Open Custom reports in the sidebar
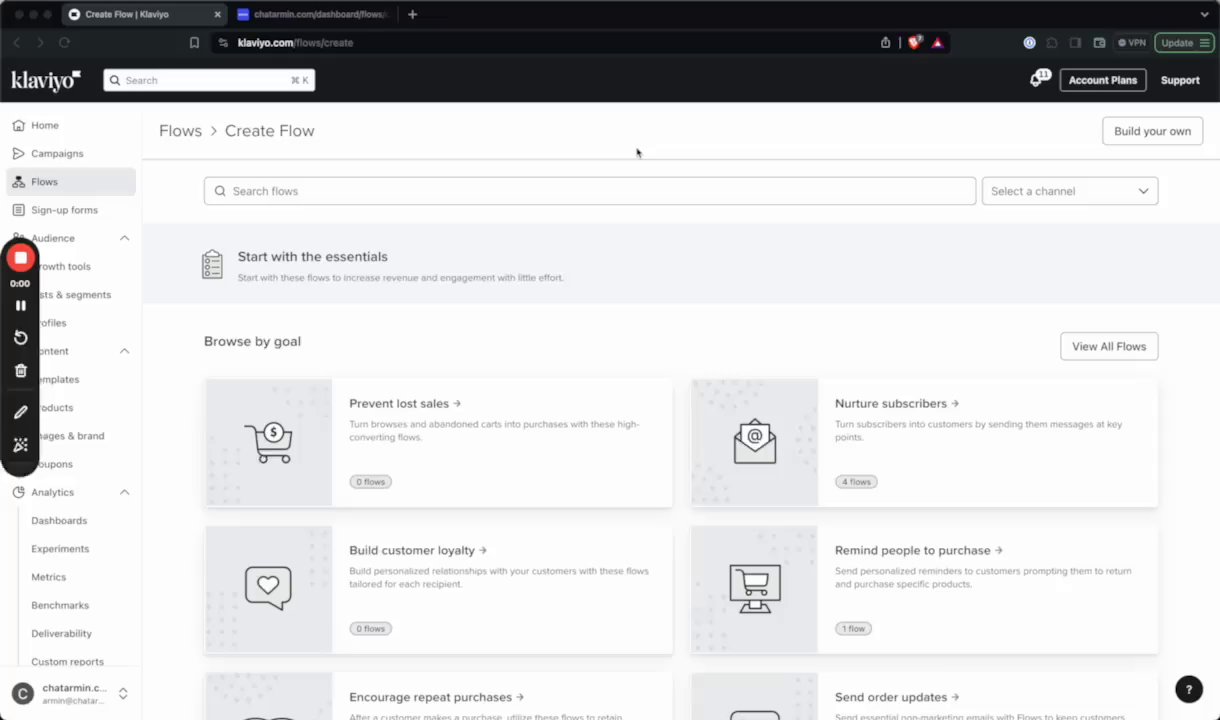The height and width of the screenshot is (720, 1220). (67, 662)
